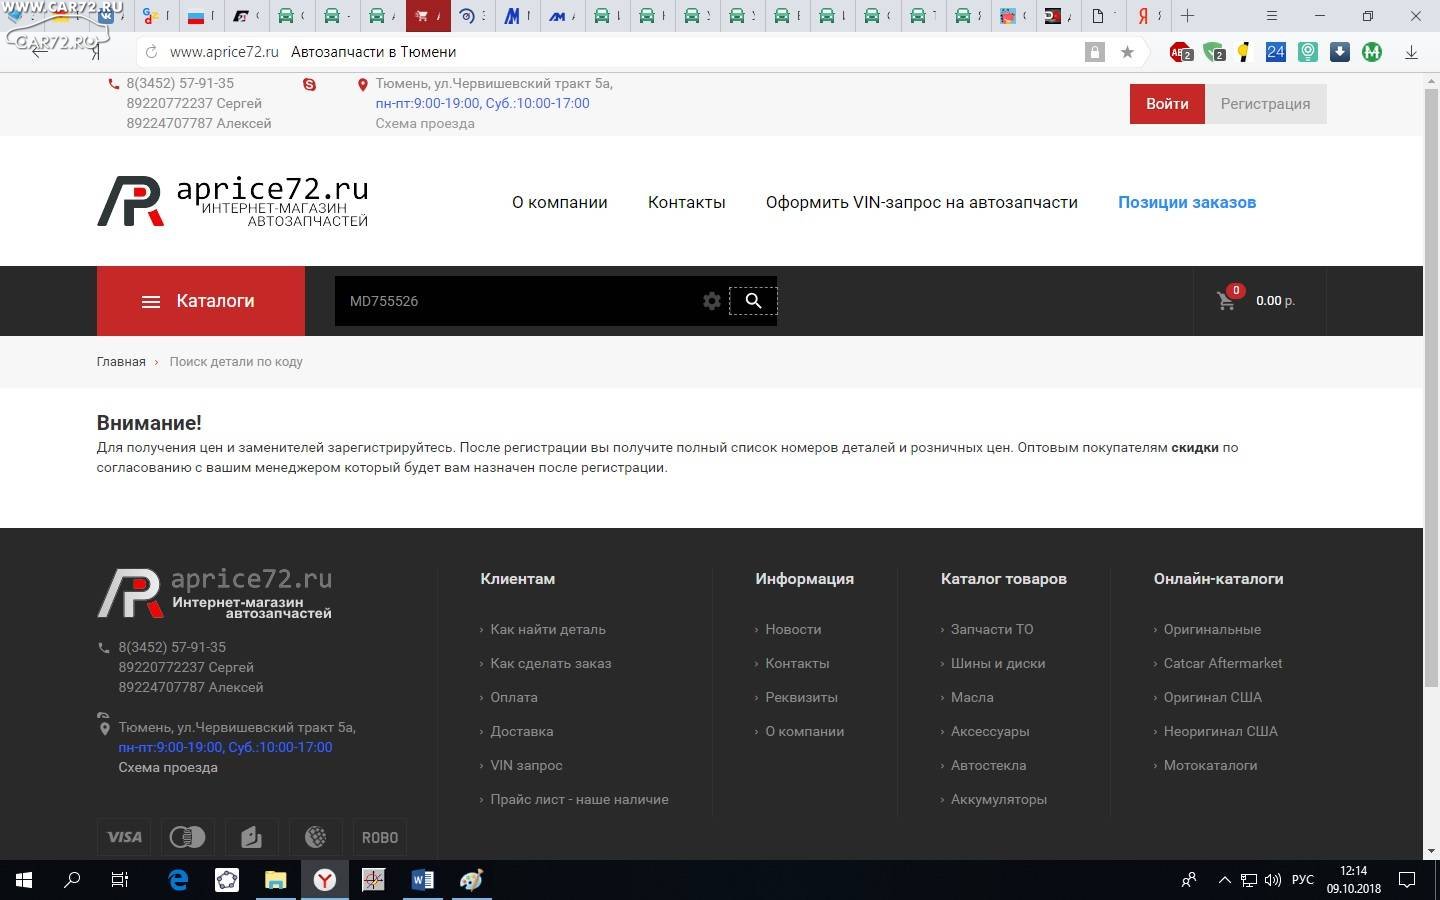Image resolution: width=1440 pixels, height=900 pixels.
Task: Click the Войти button
Action: point(1167,104)
